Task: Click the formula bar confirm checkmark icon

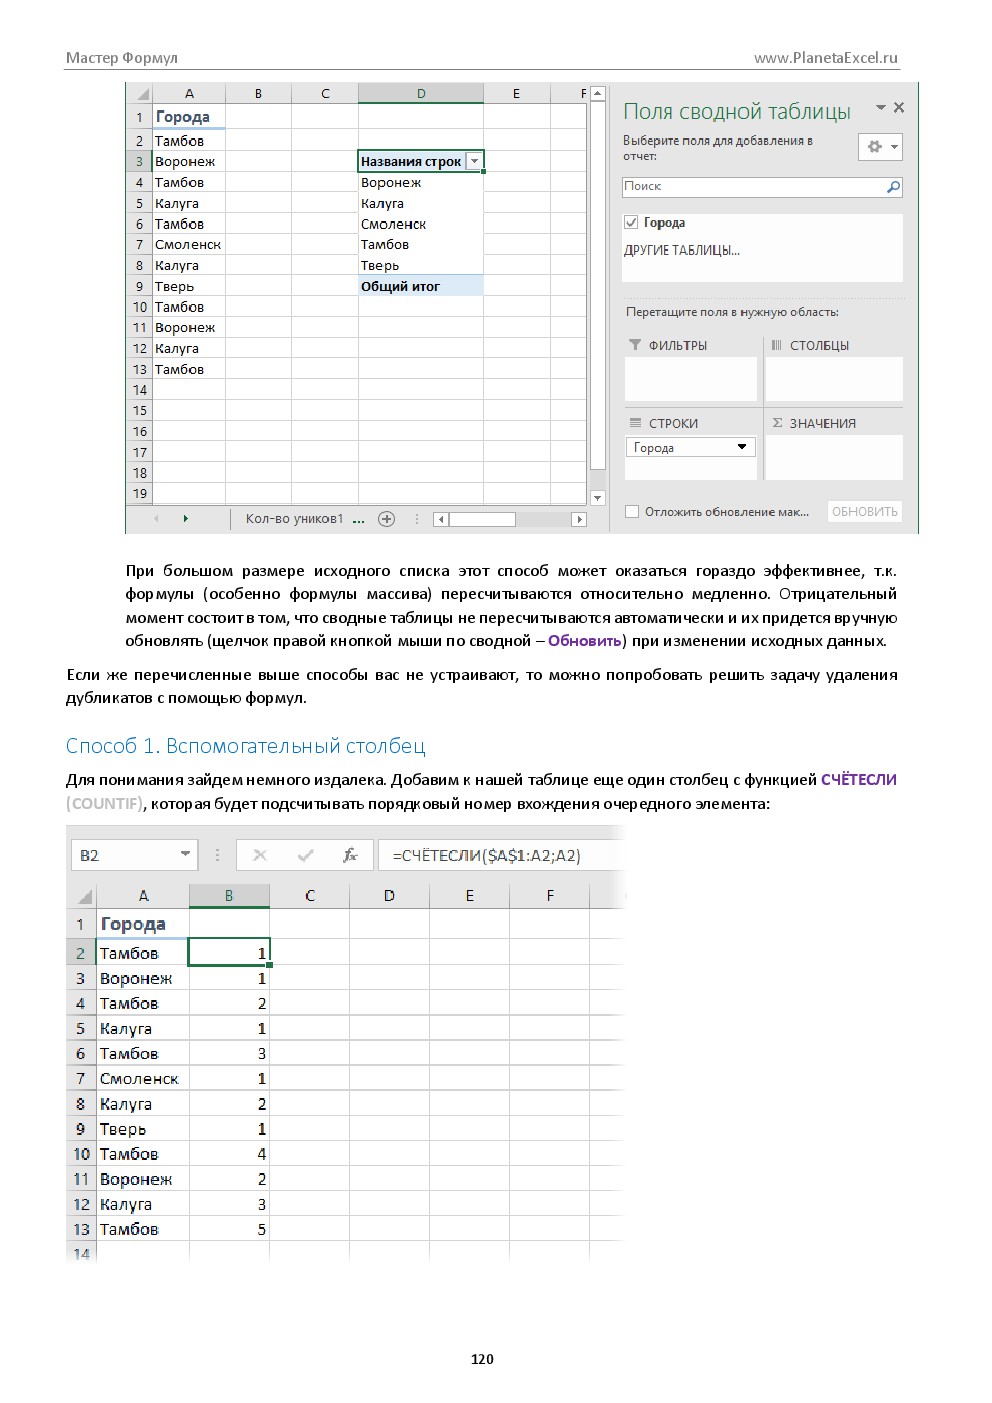Action: 306,855
